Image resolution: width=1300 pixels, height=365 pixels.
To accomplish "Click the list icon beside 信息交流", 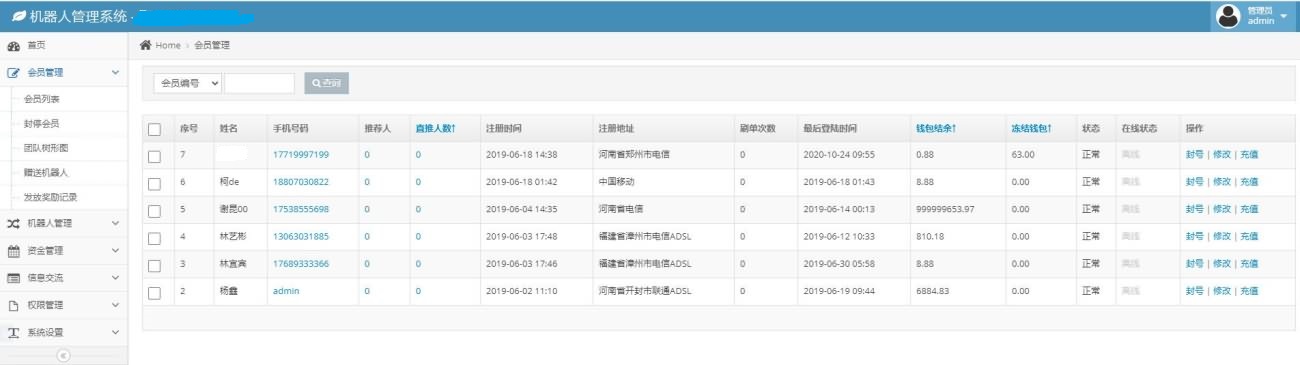I will pos(13,278).
